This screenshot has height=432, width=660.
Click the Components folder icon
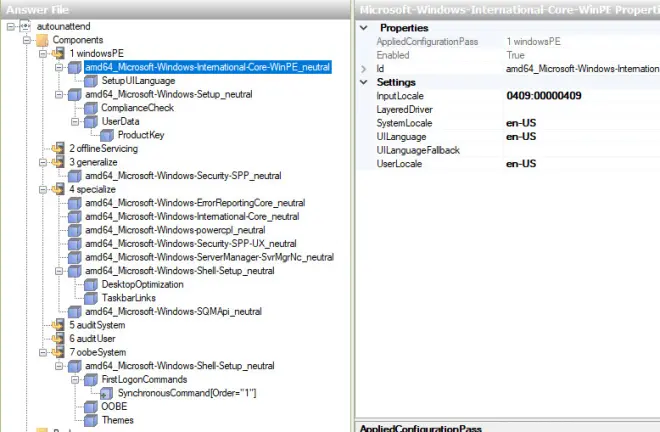(42, 40)
